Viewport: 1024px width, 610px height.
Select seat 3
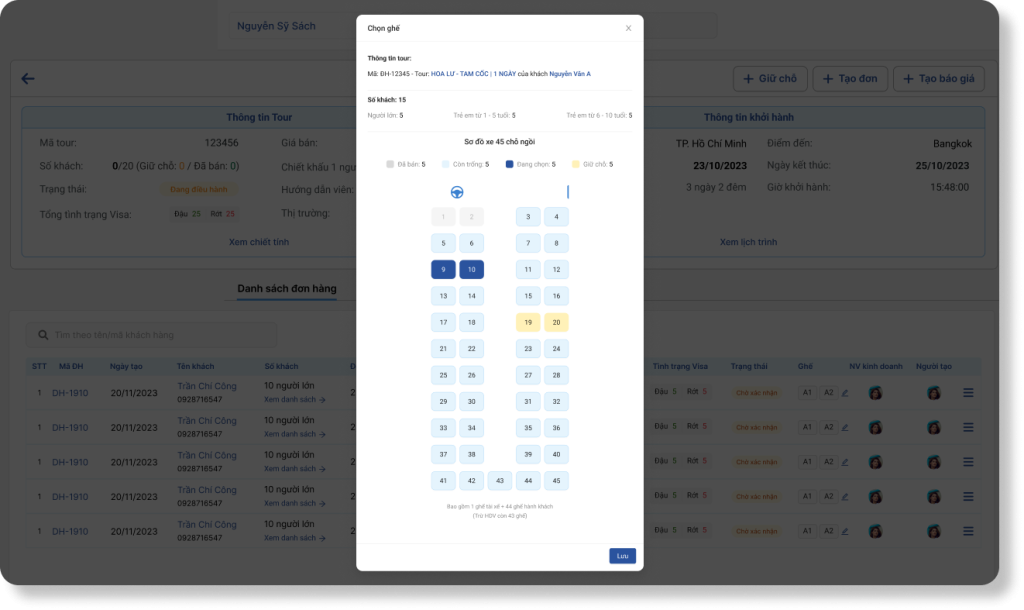[x=528, y=217]
